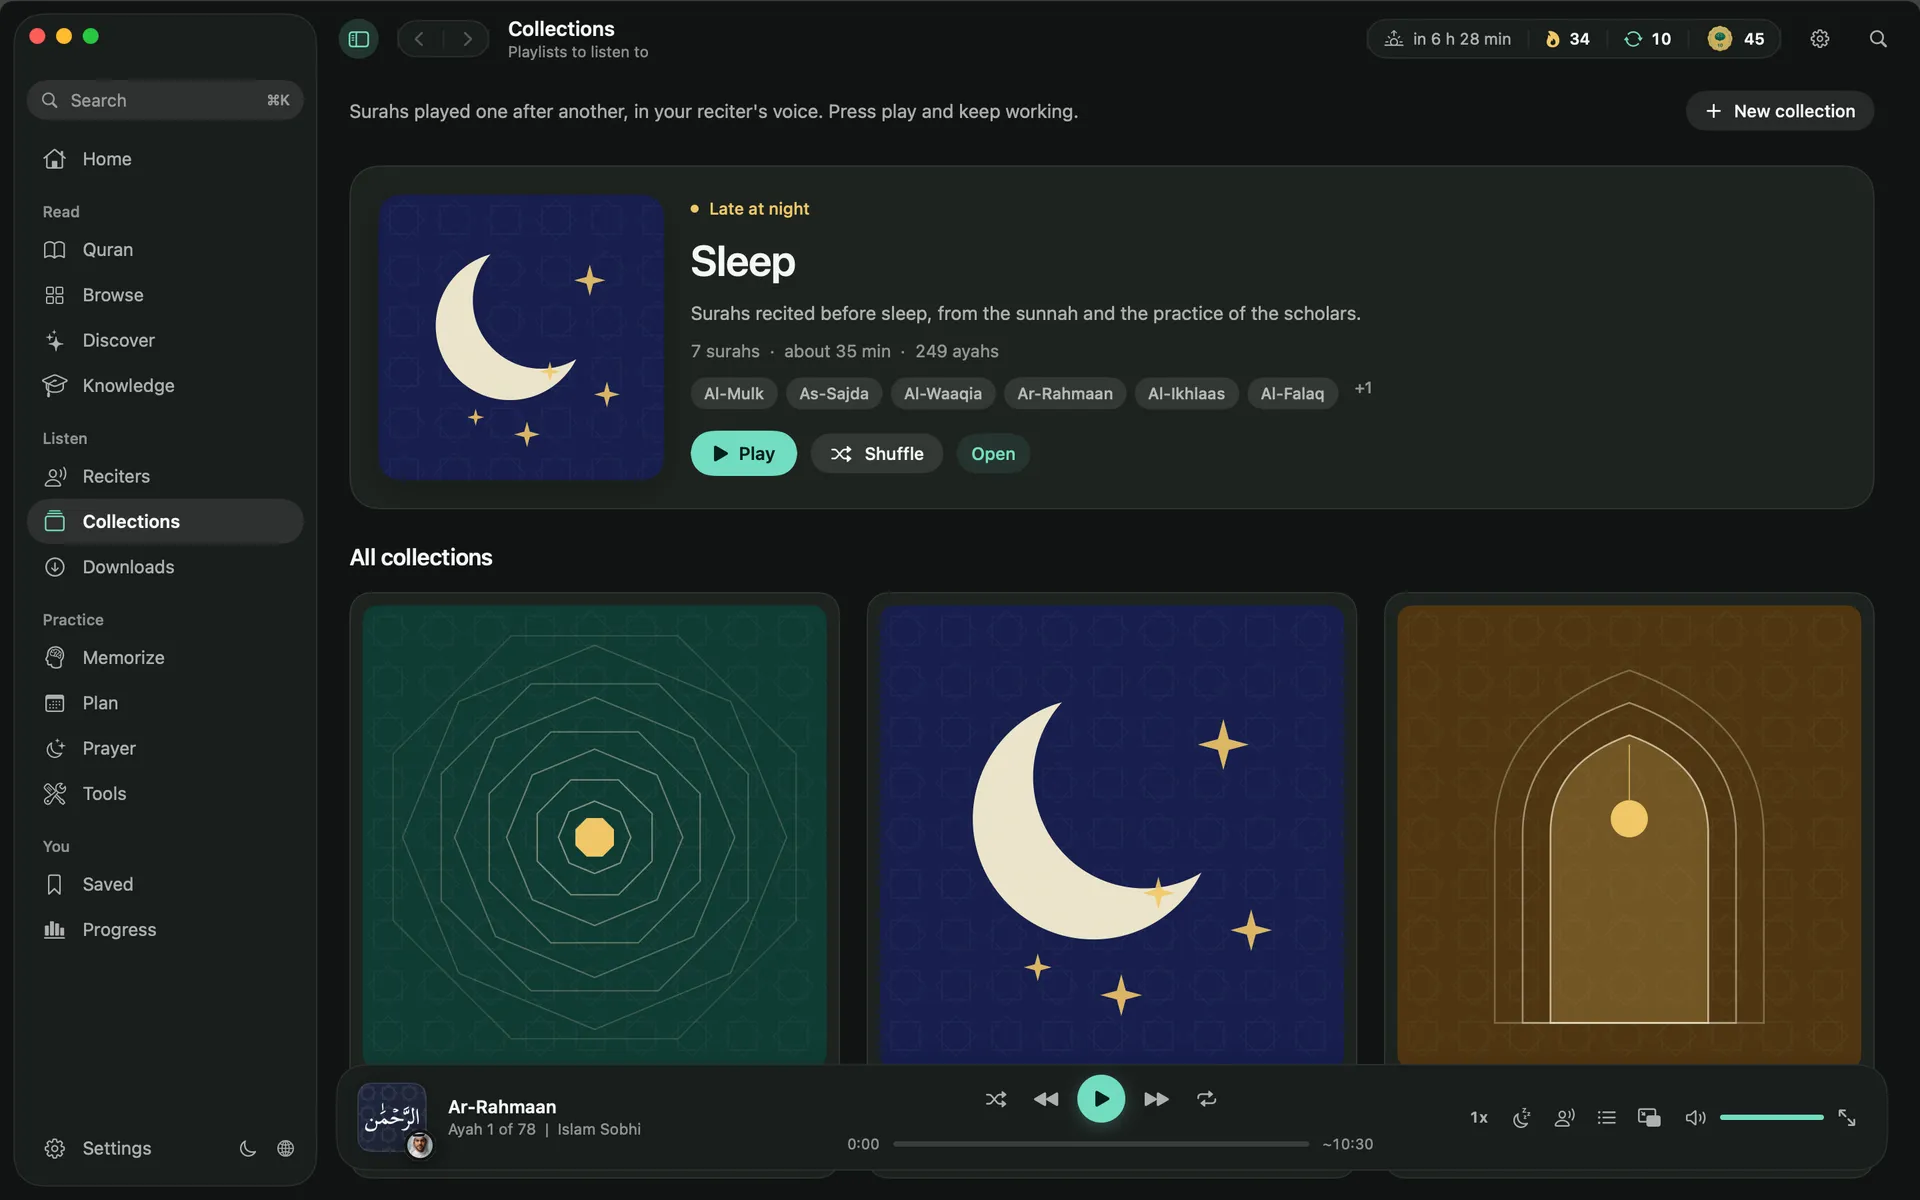Open mini player picture-in-picture icon
Viewport: 1920px width, 1200px height.
[1649, 1118]
